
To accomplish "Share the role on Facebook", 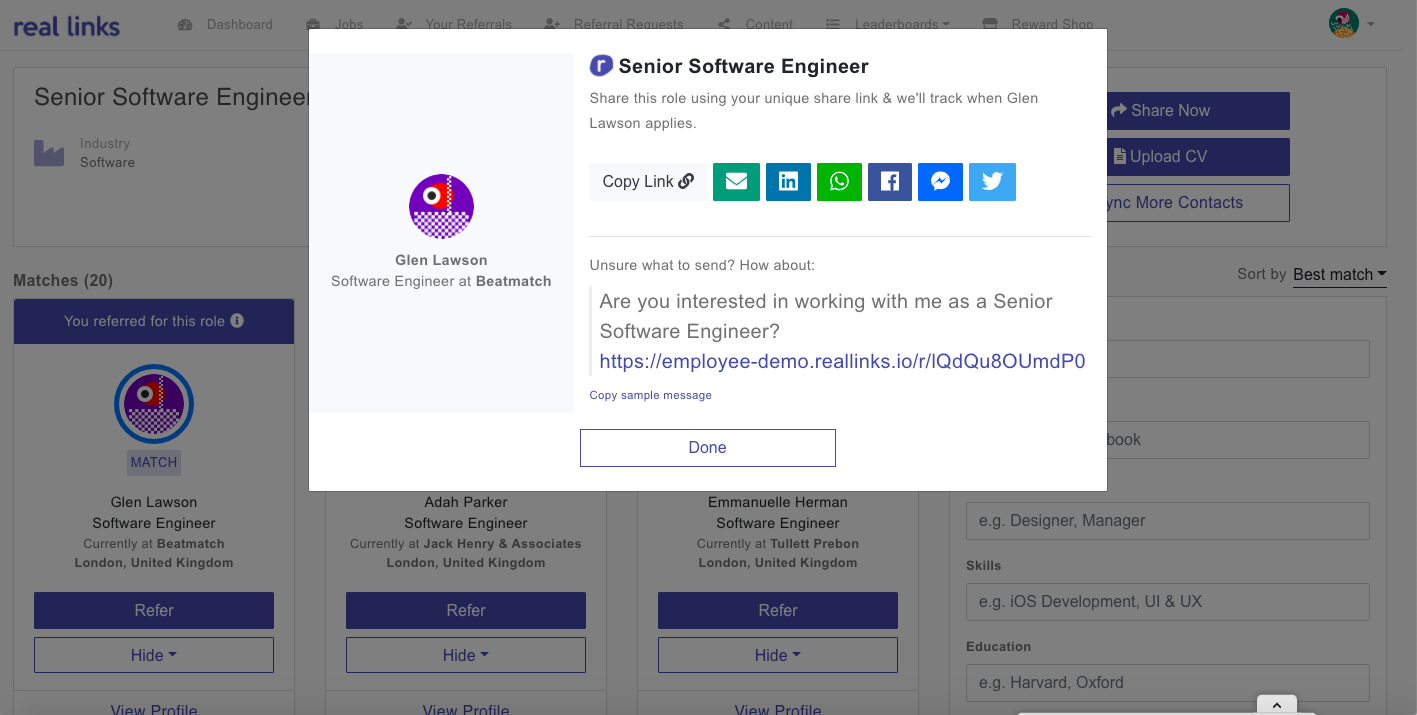I will tap(890, 182).
